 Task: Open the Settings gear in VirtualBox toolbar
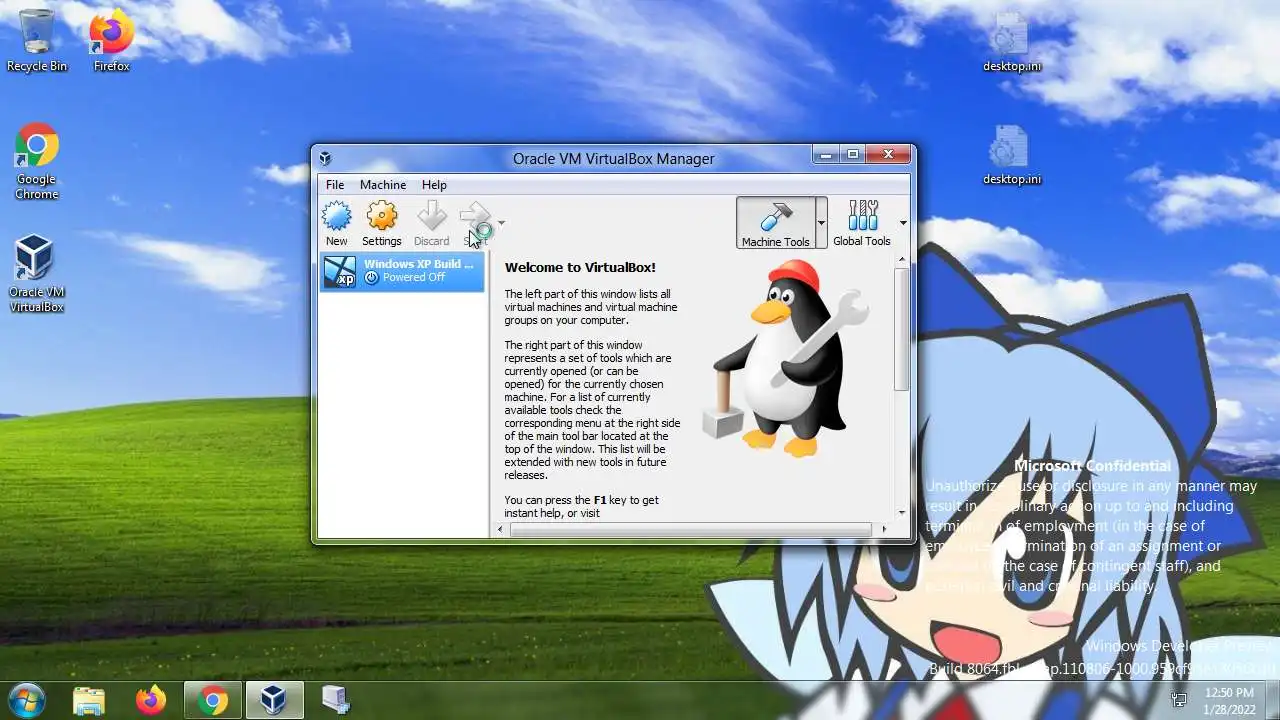[x=381, y=223]
